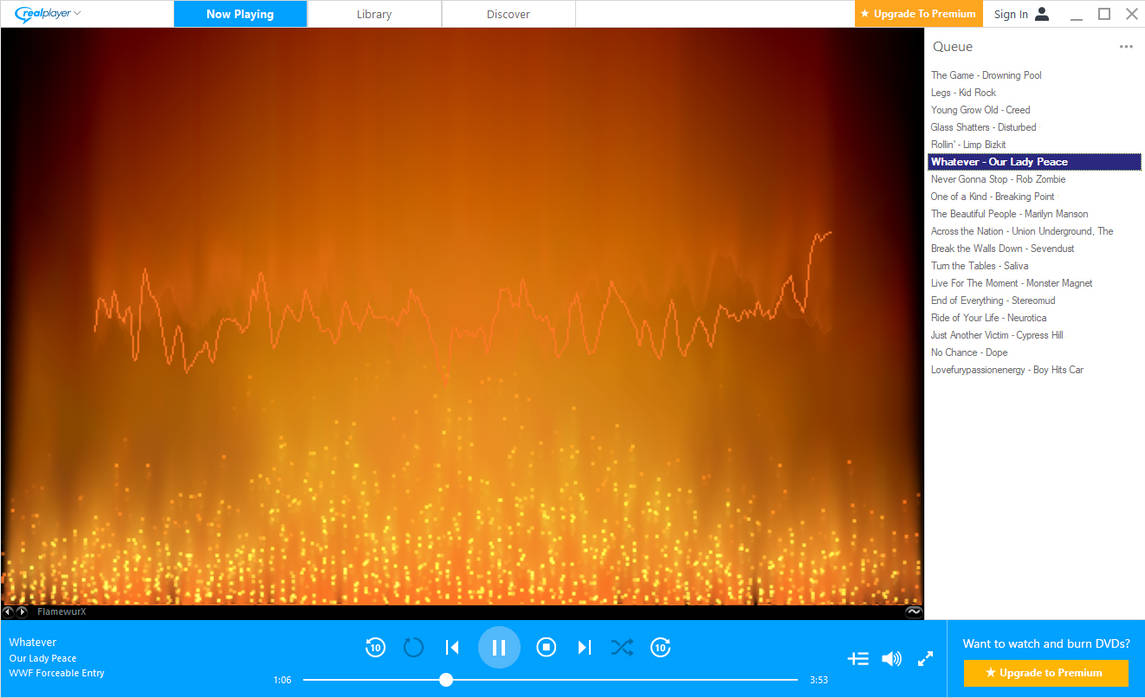1145x698 pixels.
Task: Open the queue options menu (three dots)
Action: (1124, 47)
